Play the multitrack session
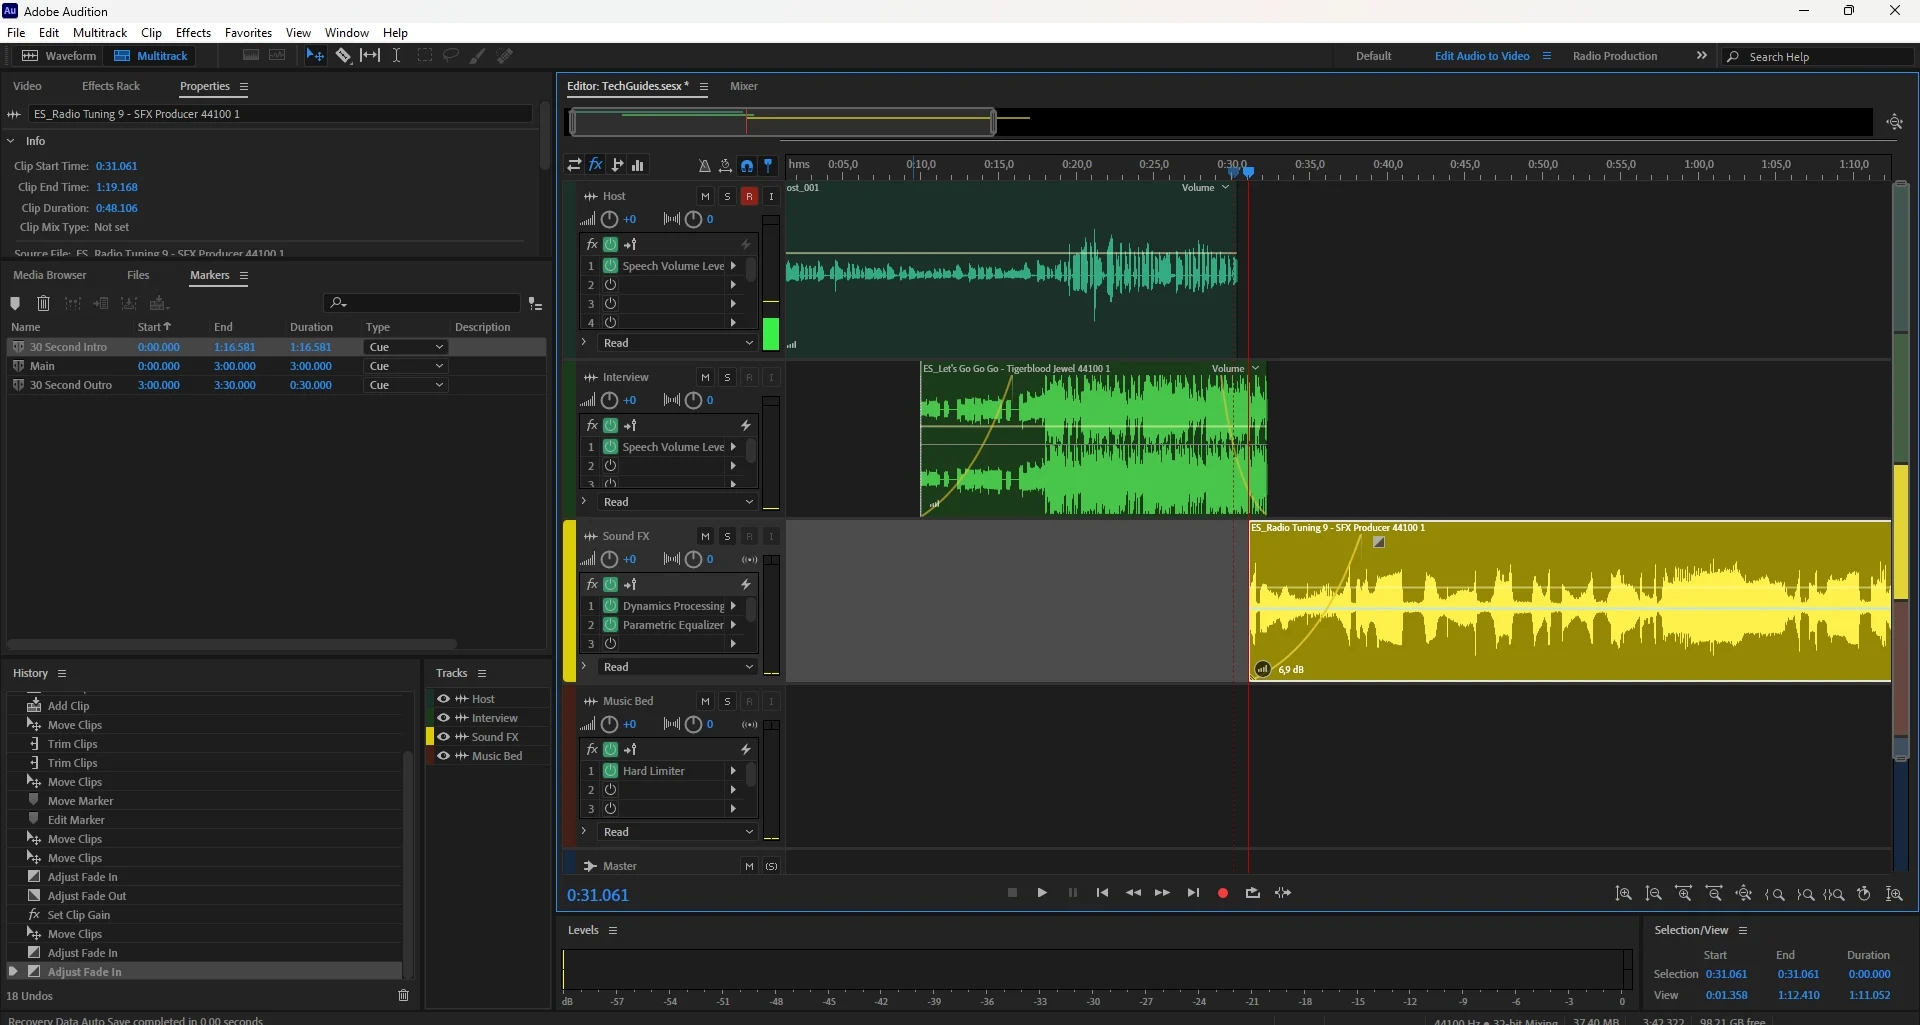 pyautogui.click(x=1042, y=893)
